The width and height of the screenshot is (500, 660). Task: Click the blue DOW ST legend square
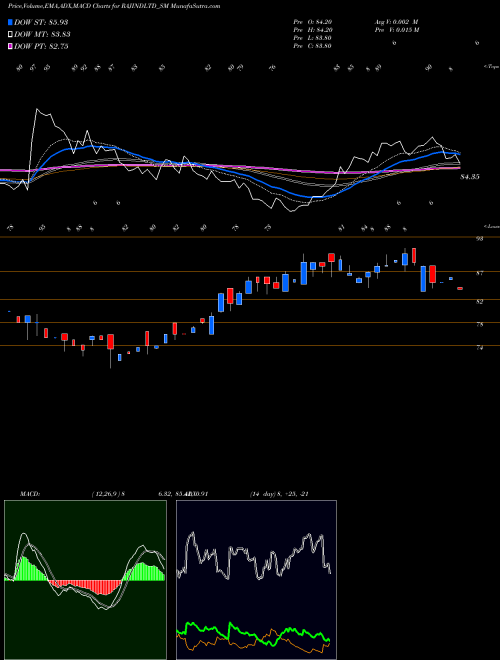[10, 22]
